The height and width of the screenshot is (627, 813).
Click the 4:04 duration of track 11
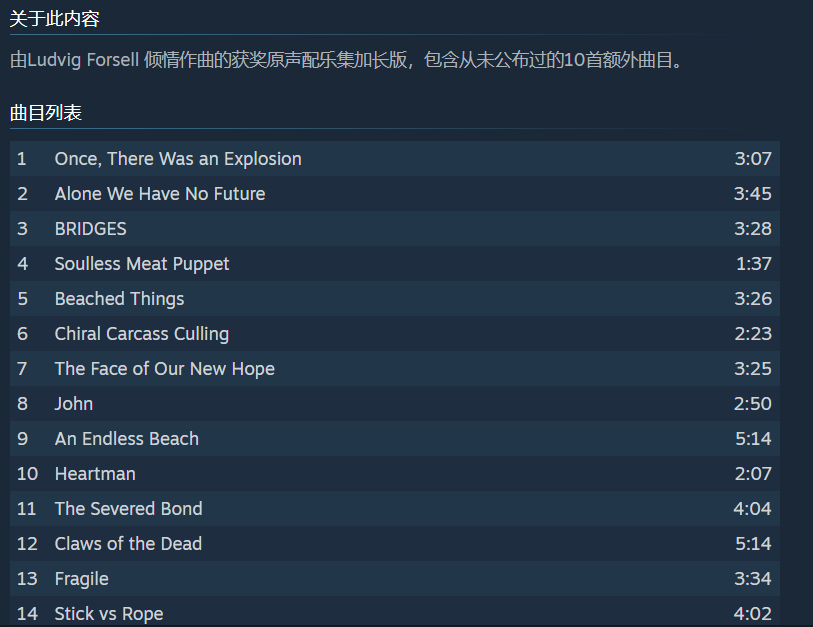click(x=752, y=509)
